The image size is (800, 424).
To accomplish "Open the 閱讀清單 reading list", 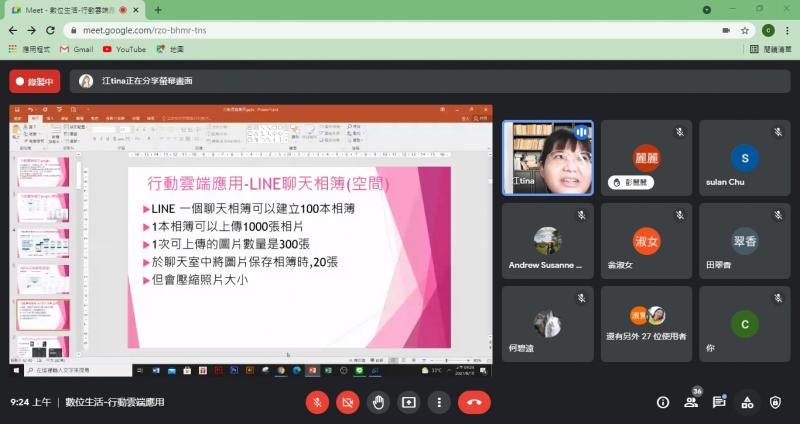I will [771, 49].
